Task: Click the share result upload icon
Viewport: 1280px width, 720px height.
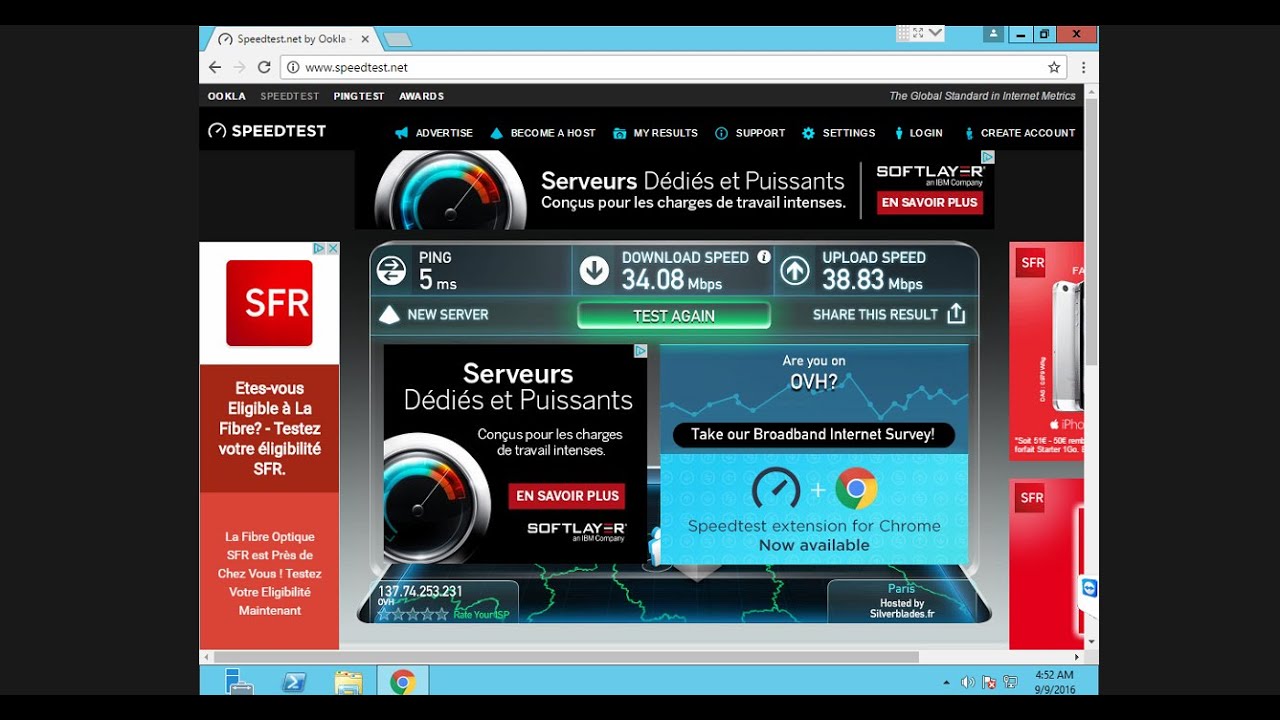Action: 956,314
